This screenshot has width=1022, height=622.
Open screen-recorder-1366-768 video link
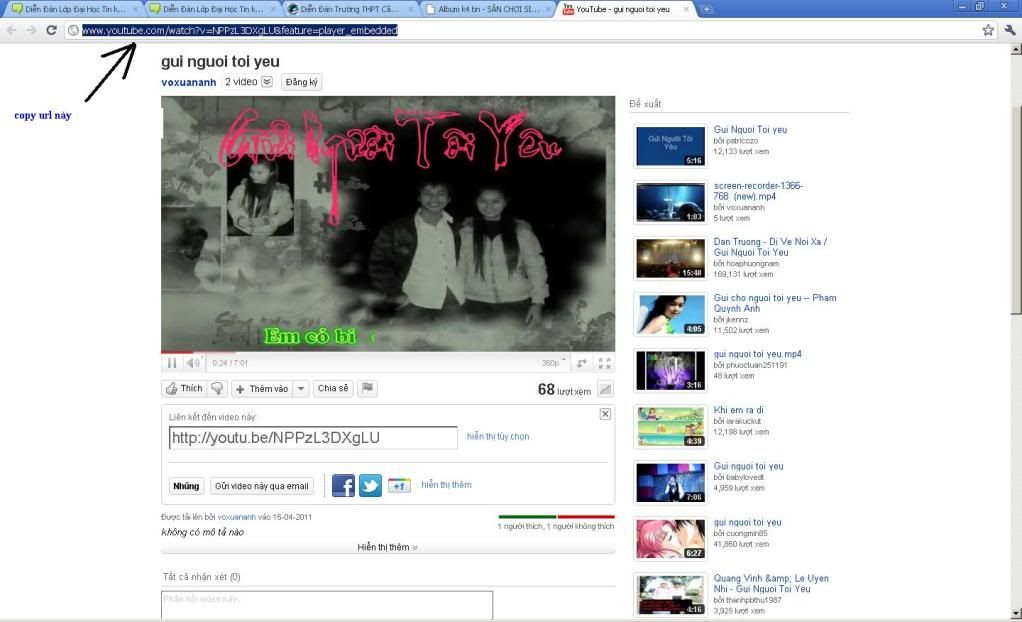tap(758, 190)
